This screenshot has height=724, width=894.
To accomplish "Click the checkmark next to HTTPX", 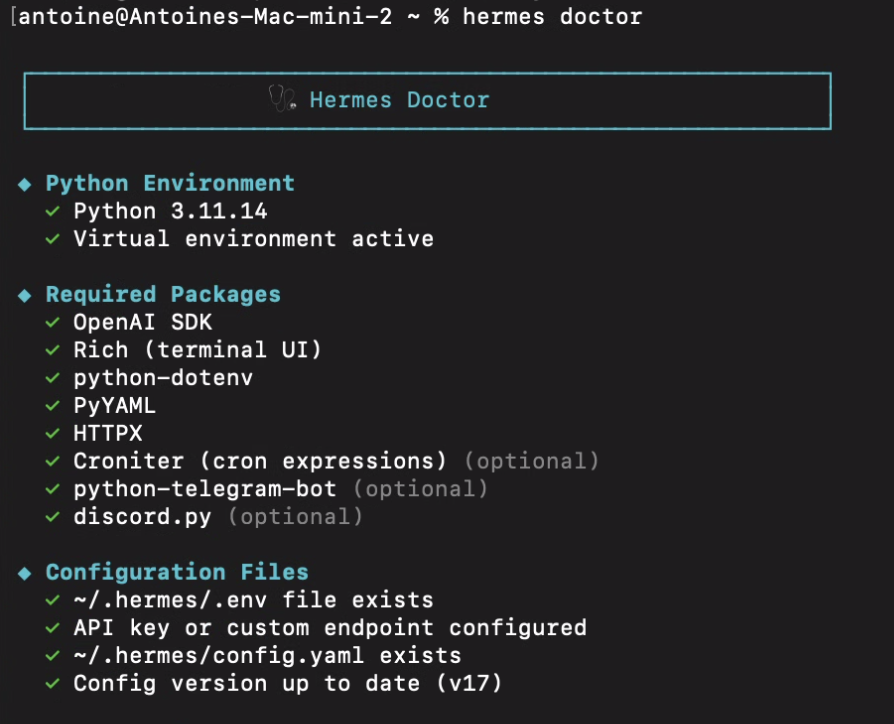I will 52,434.
